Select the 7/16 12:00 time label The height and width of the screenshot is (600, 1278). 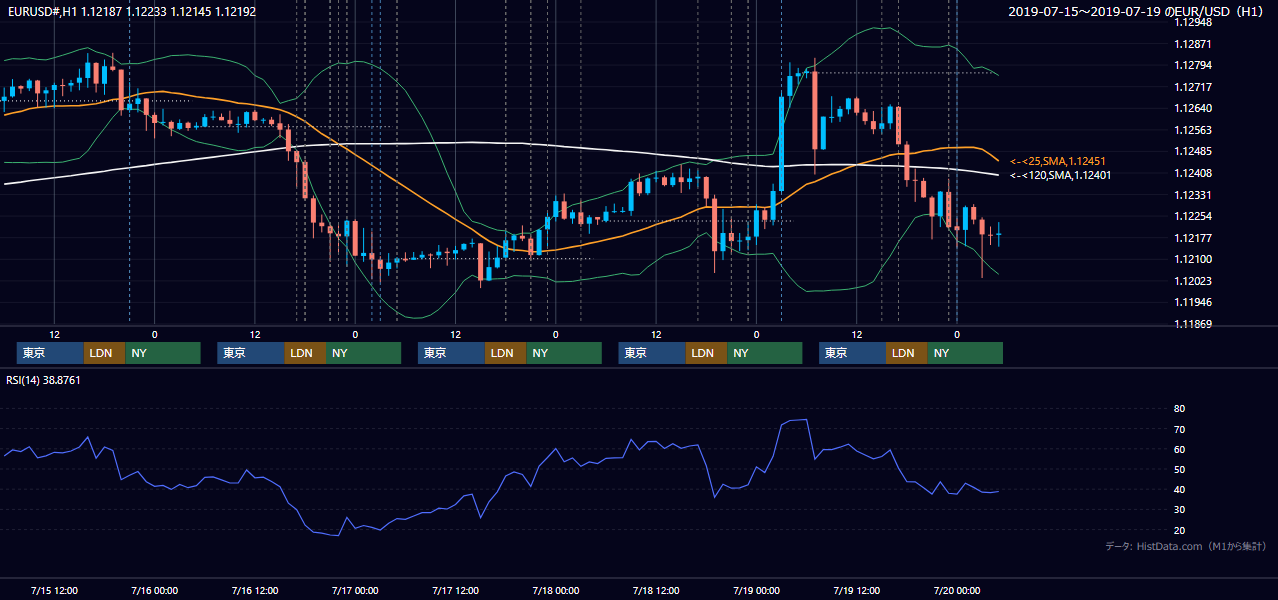pyautogui.click(x=254, y=590)
